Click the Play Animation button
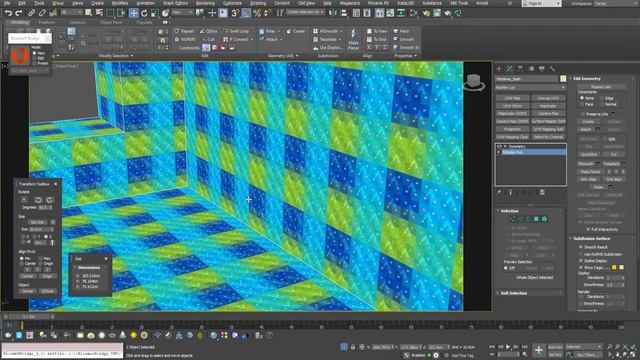This screenshot has width=640, height=360. click(508, 347)
